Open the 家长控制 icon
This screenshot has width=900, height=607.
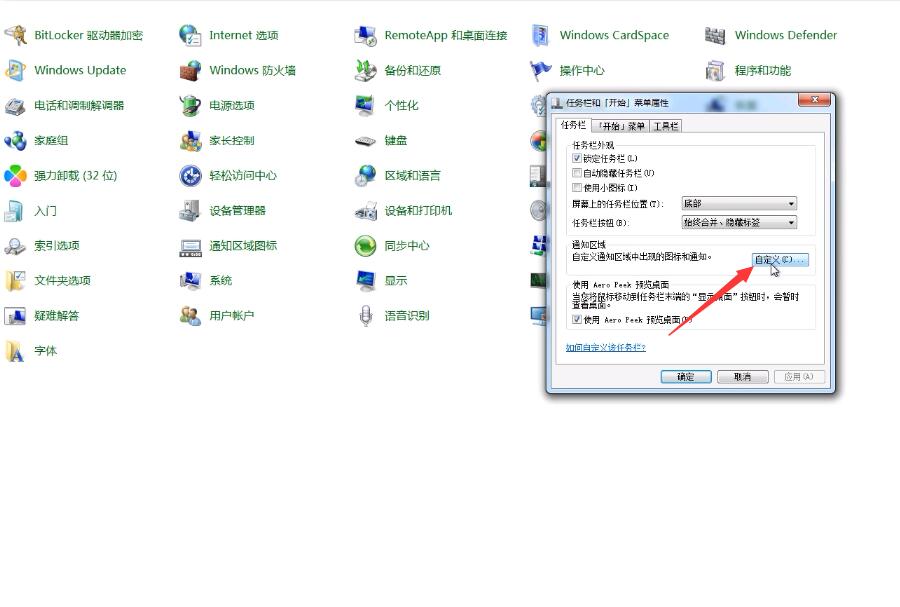coord(191,141)
